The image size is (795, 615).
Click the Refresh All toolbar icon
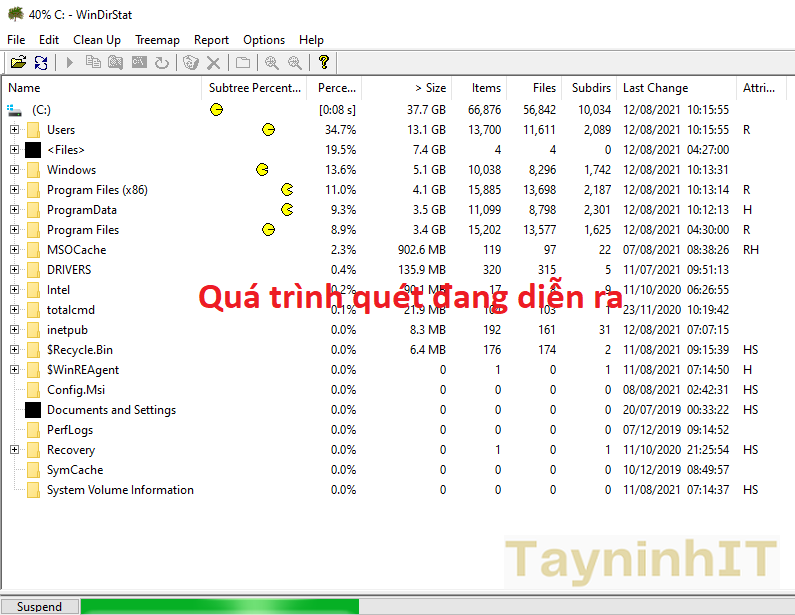coord(41,63)
